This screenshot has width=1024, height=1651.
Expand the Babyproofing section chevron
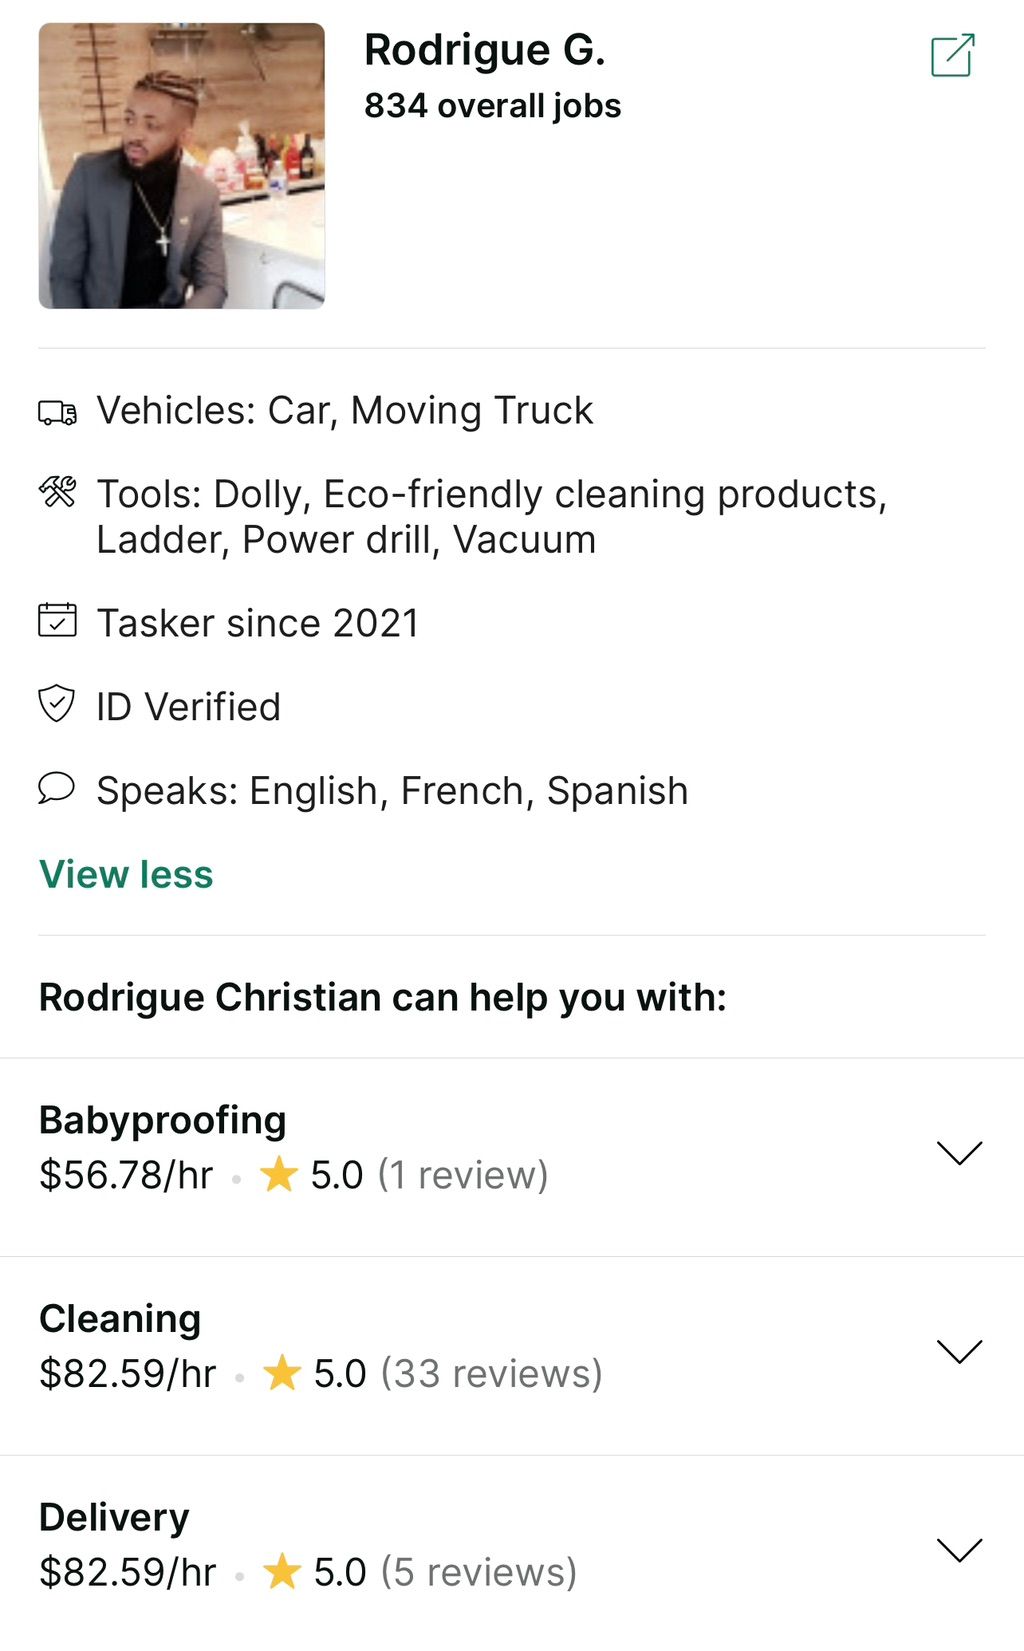click(960, 1152)
